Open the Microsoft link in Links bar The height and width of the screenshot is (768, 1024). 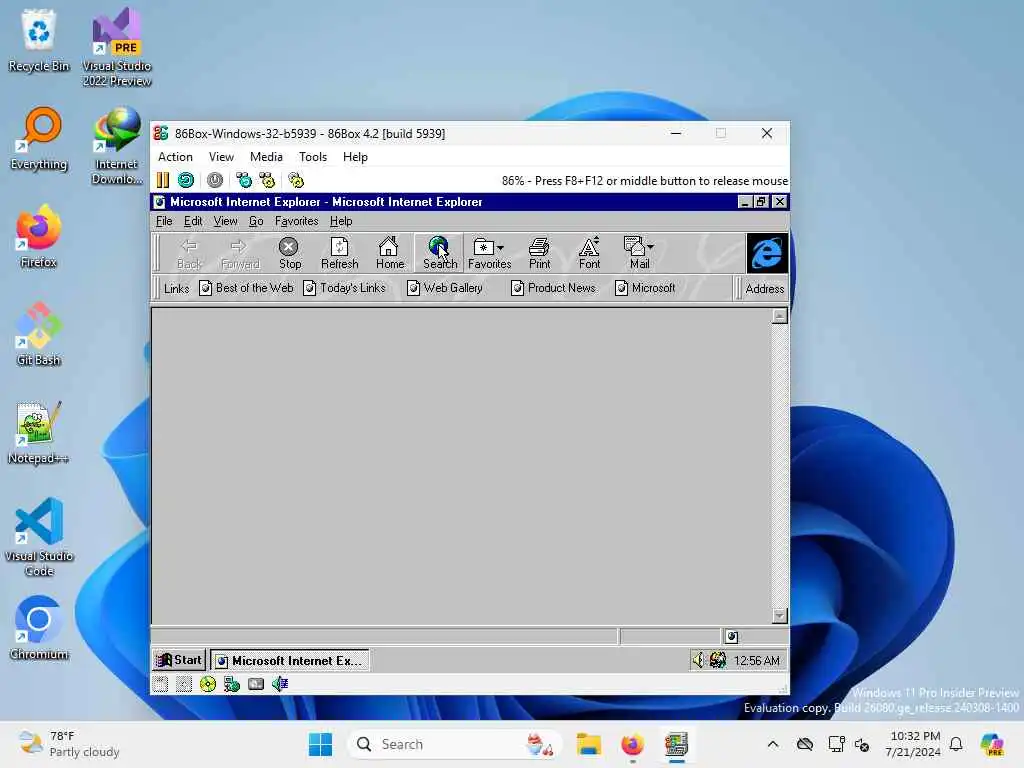tap(645, 288)
